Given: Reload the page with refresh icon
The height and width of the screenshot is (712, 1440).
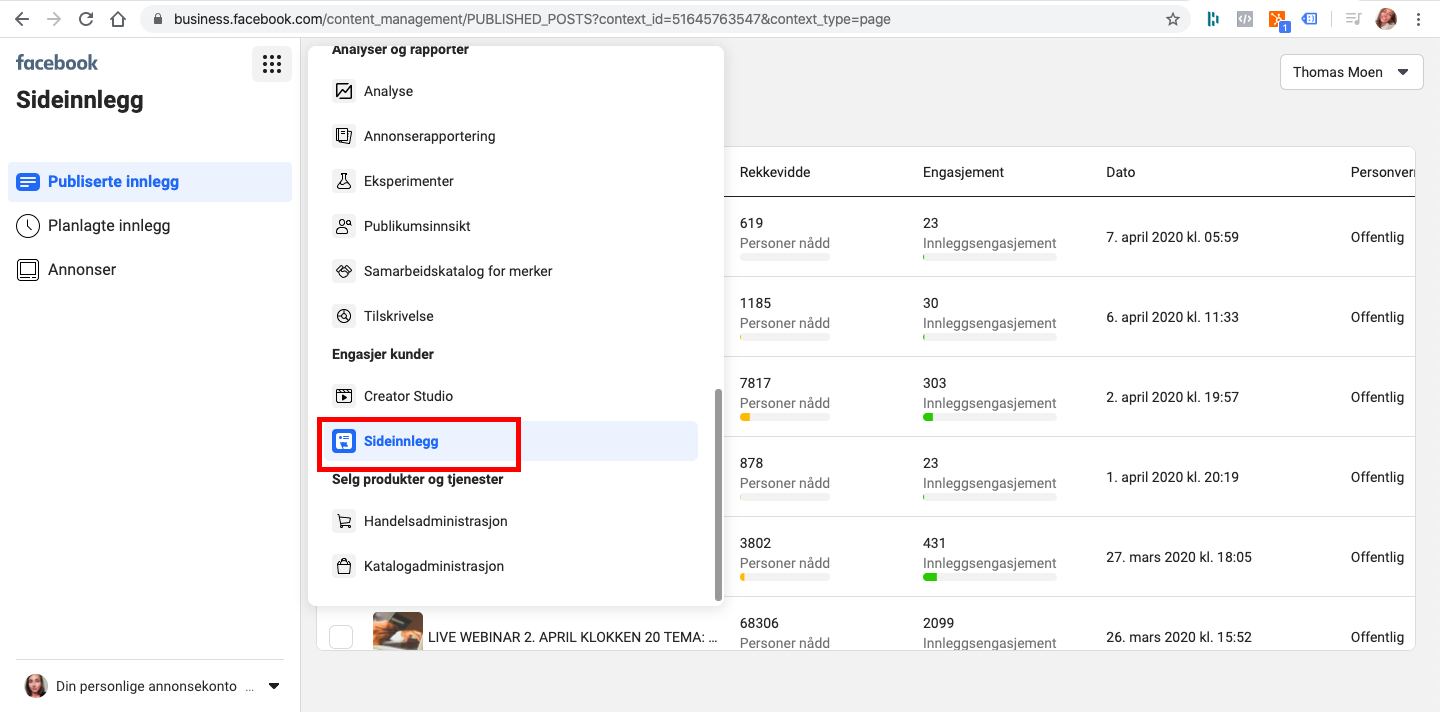Looking at the screenshot, I should coord(86,19).
